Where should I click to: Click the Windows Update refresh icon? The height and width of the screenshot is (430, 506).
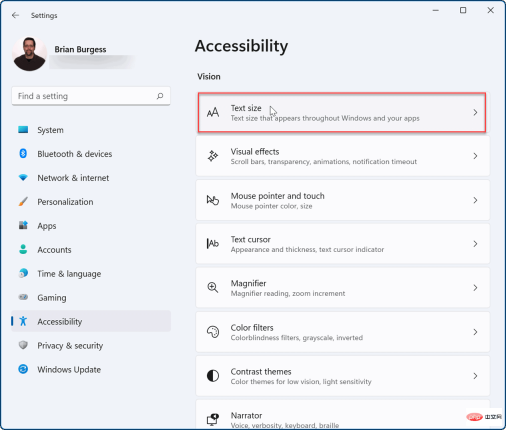click(23, 369)
